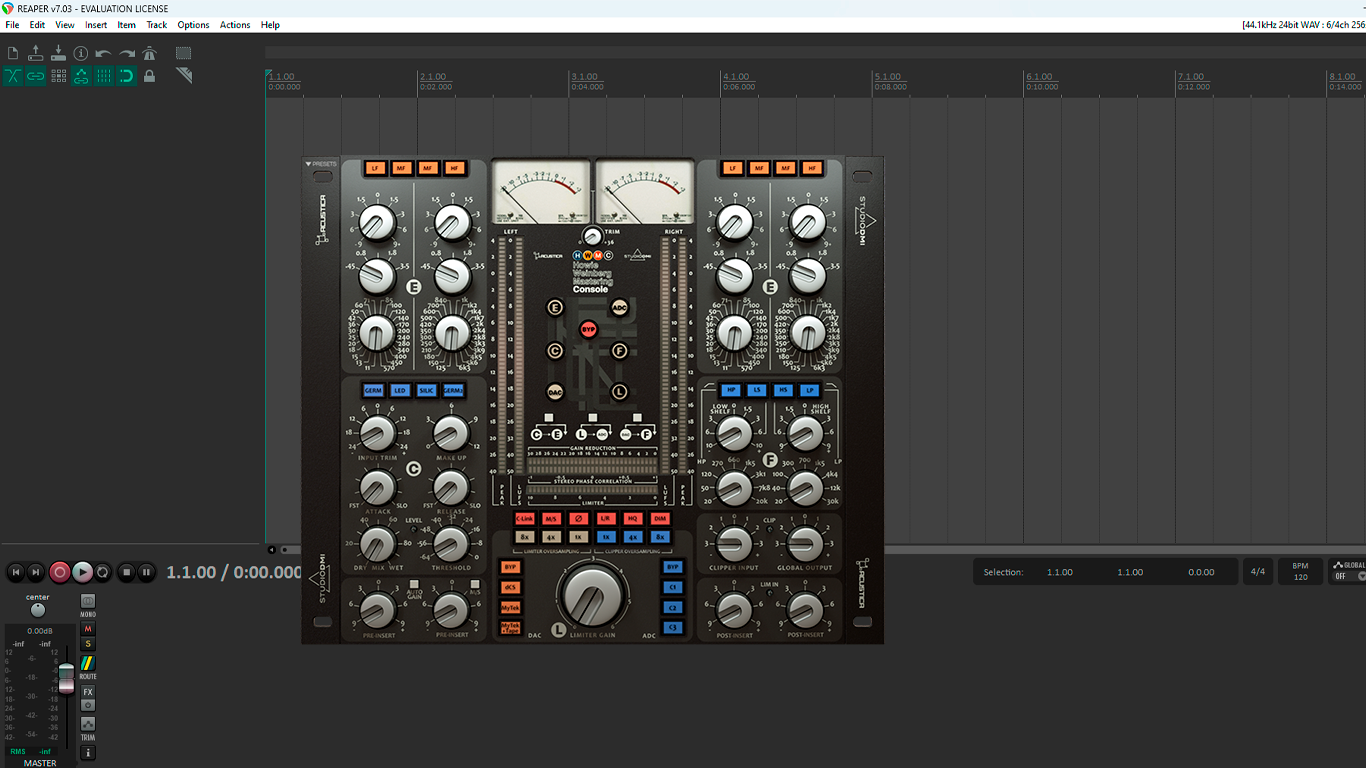This screenshot has width=1366, height=768.
Task: Toggle snap magnet icon
Action: point(126,76)
